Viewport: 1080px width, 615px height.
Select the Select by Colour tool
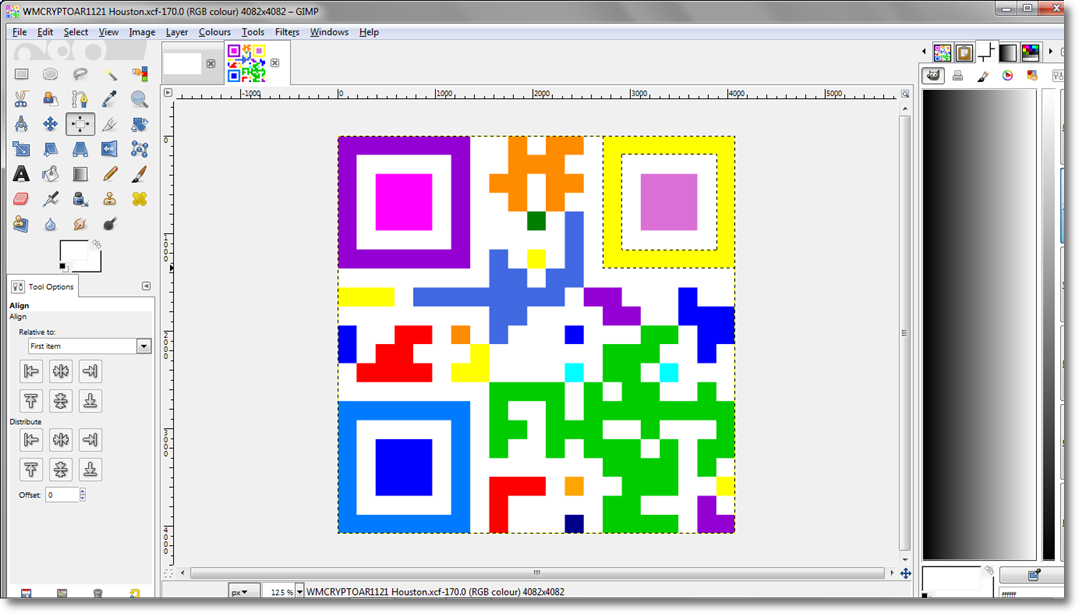coord(139,74)
